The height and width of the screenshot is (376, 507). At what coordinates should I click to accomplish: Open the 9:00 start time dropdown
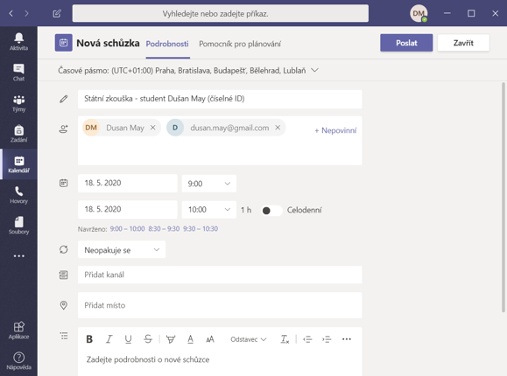point(209,183)
